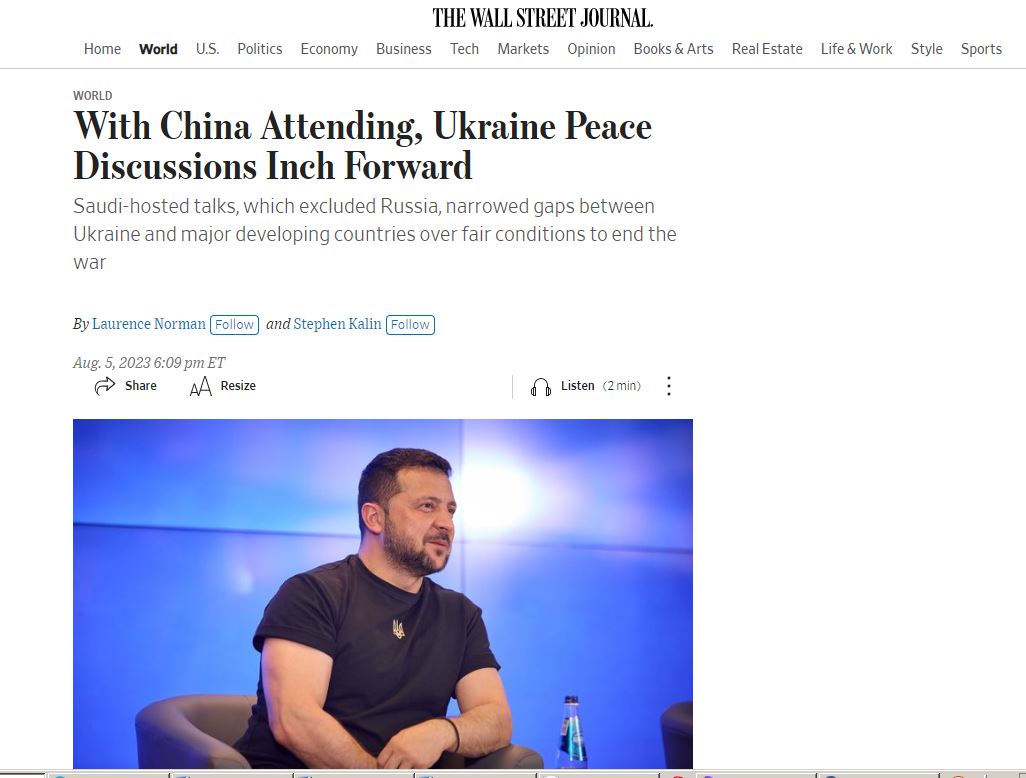
Task: Open the World section tab
Action: [x=158, y=49]
